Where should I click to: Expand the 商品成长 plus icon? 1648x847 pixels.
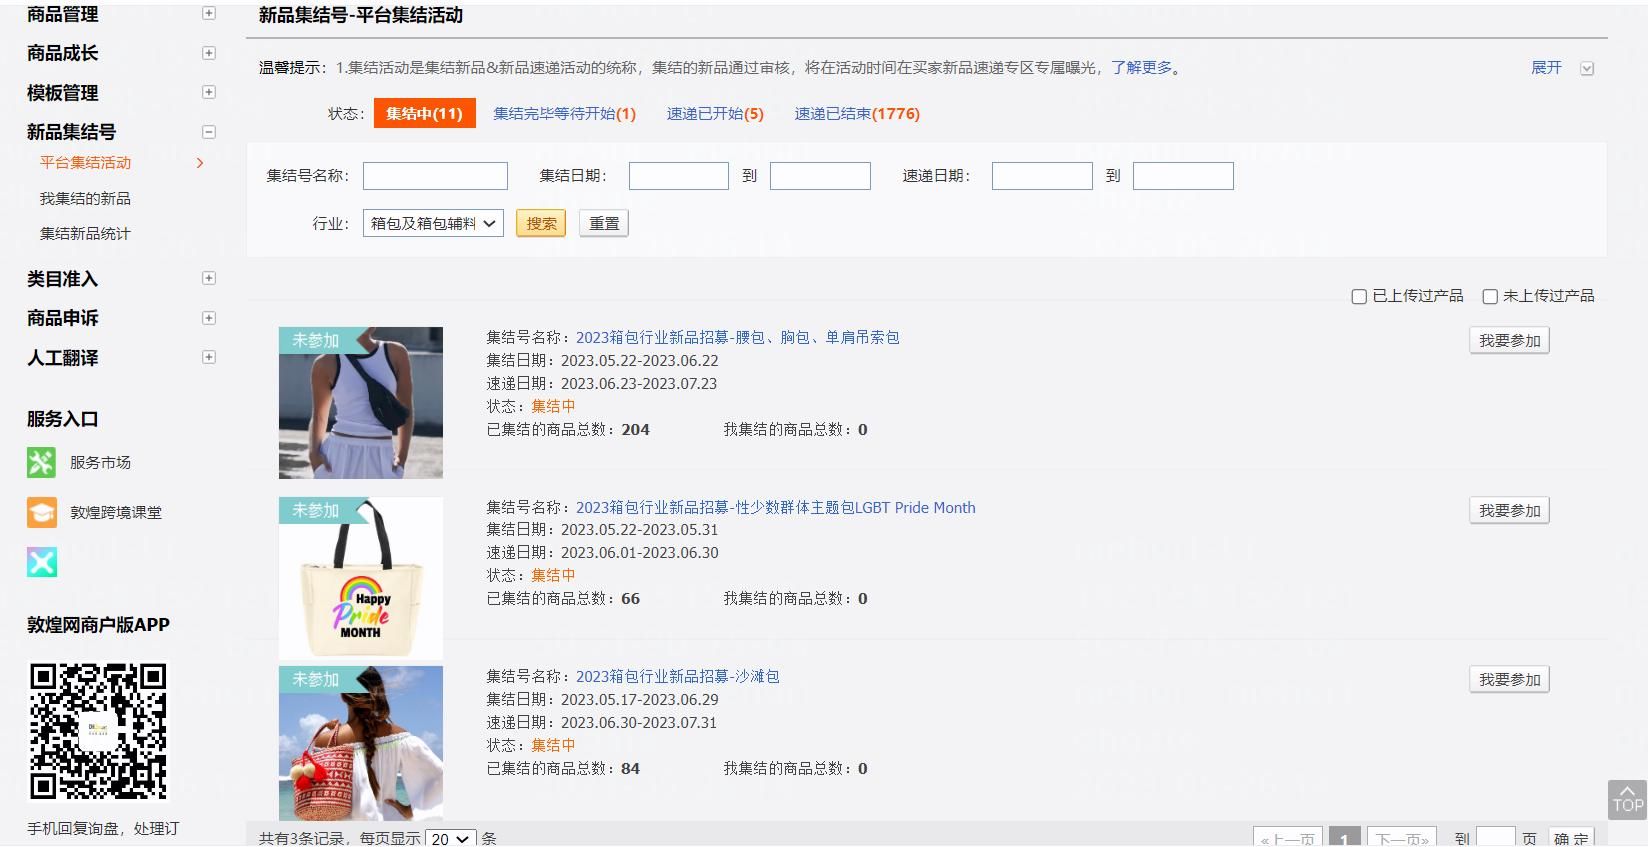click(209, 53)
